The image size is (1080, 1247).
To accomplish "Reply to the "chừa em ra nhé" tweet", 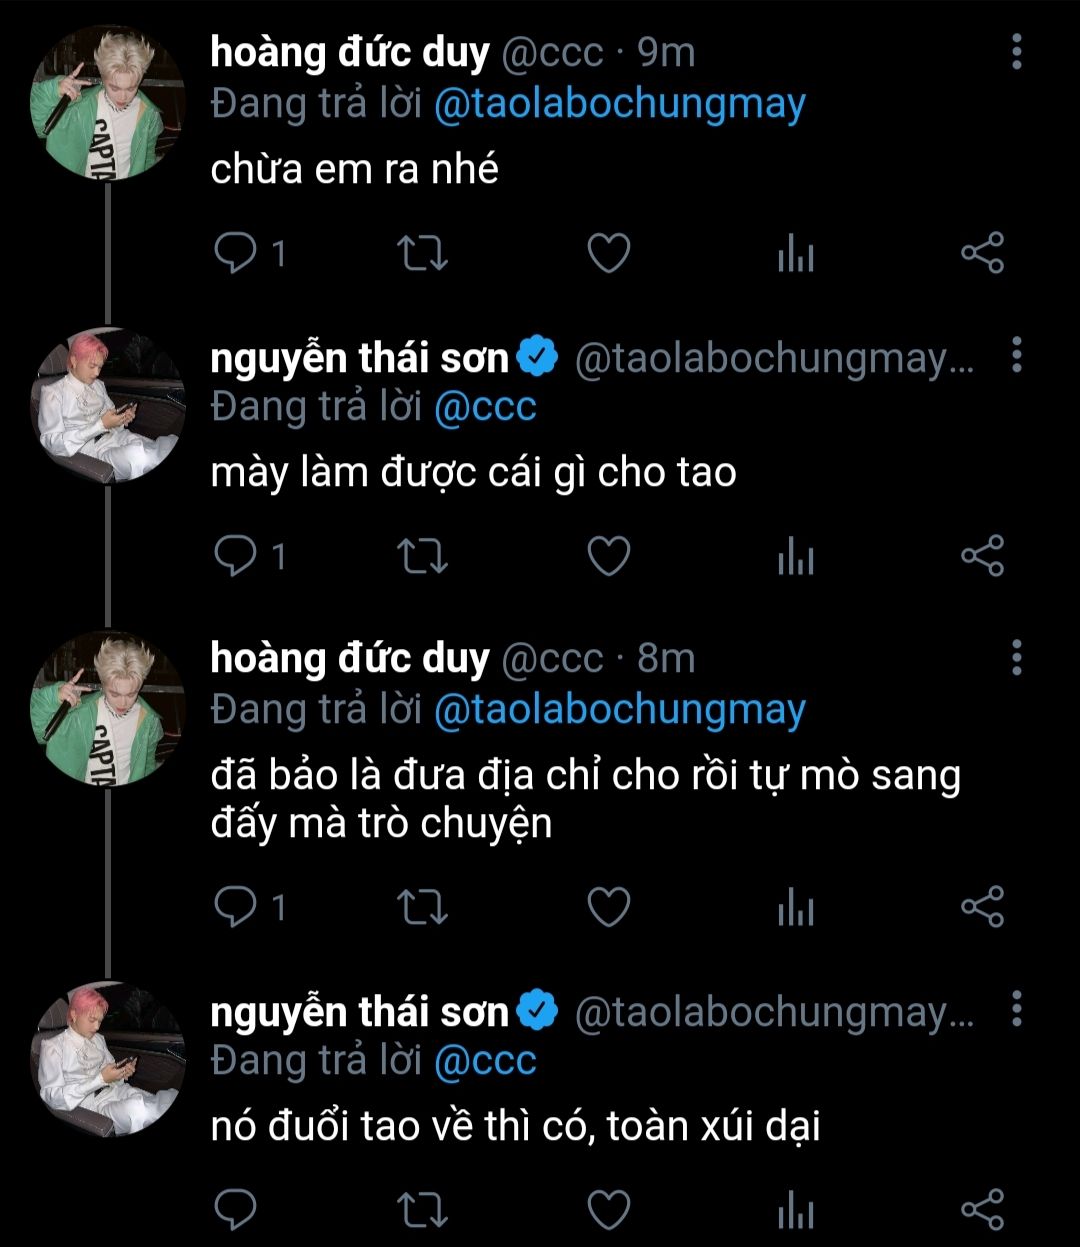I will (x=236, y=253).
